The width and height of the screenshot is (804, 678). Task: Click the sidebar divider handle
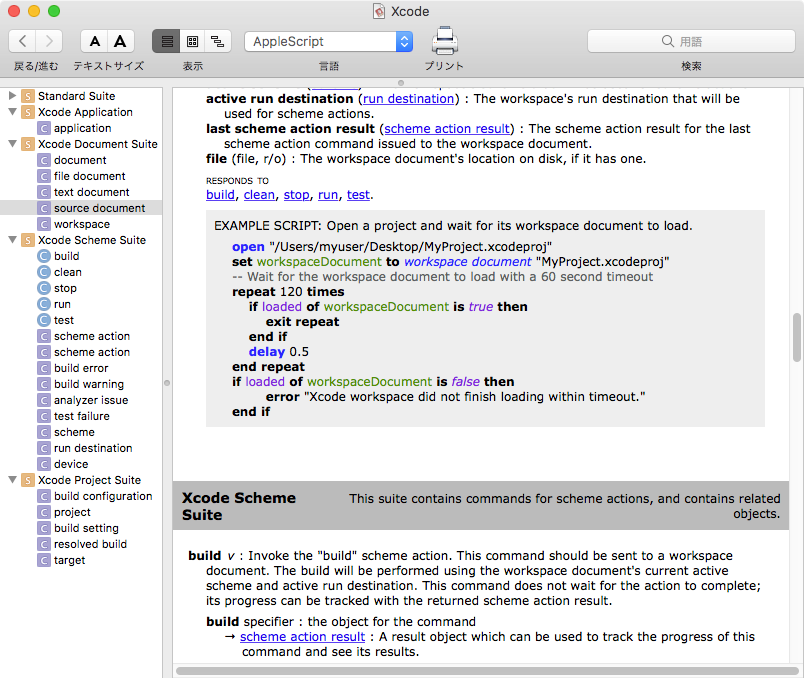coord(167,383)
